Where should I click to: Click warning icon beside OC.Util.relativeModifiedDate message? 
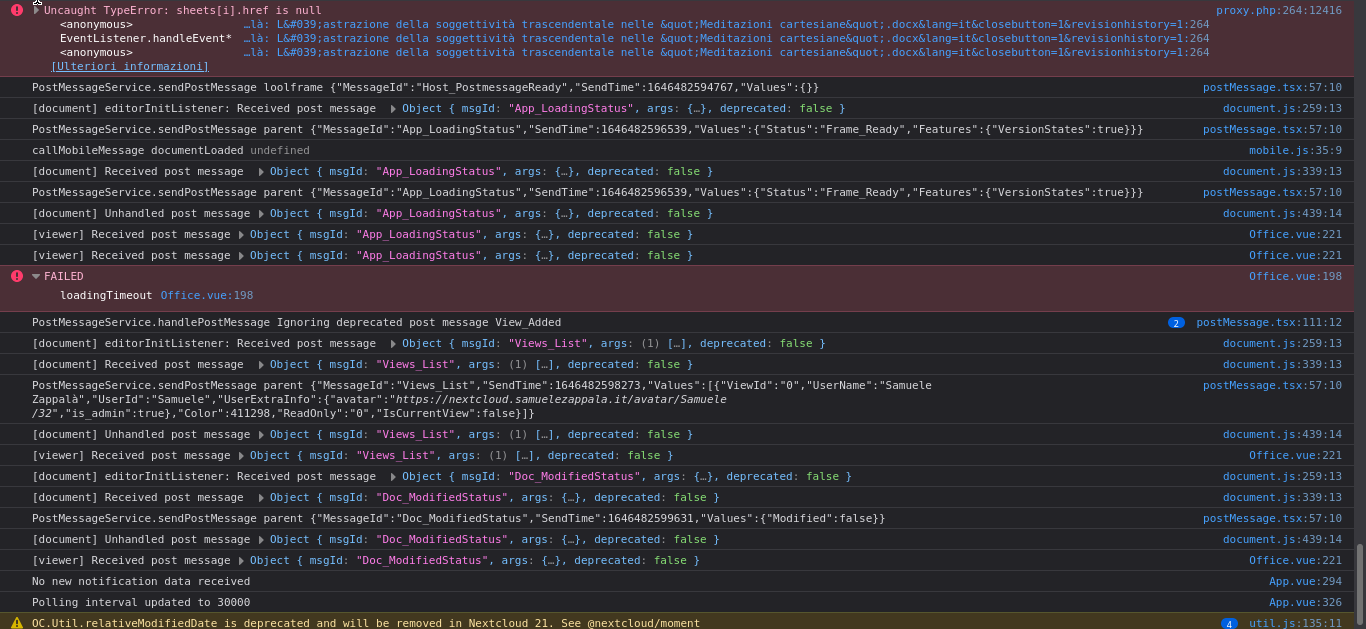tap(16, 623)
